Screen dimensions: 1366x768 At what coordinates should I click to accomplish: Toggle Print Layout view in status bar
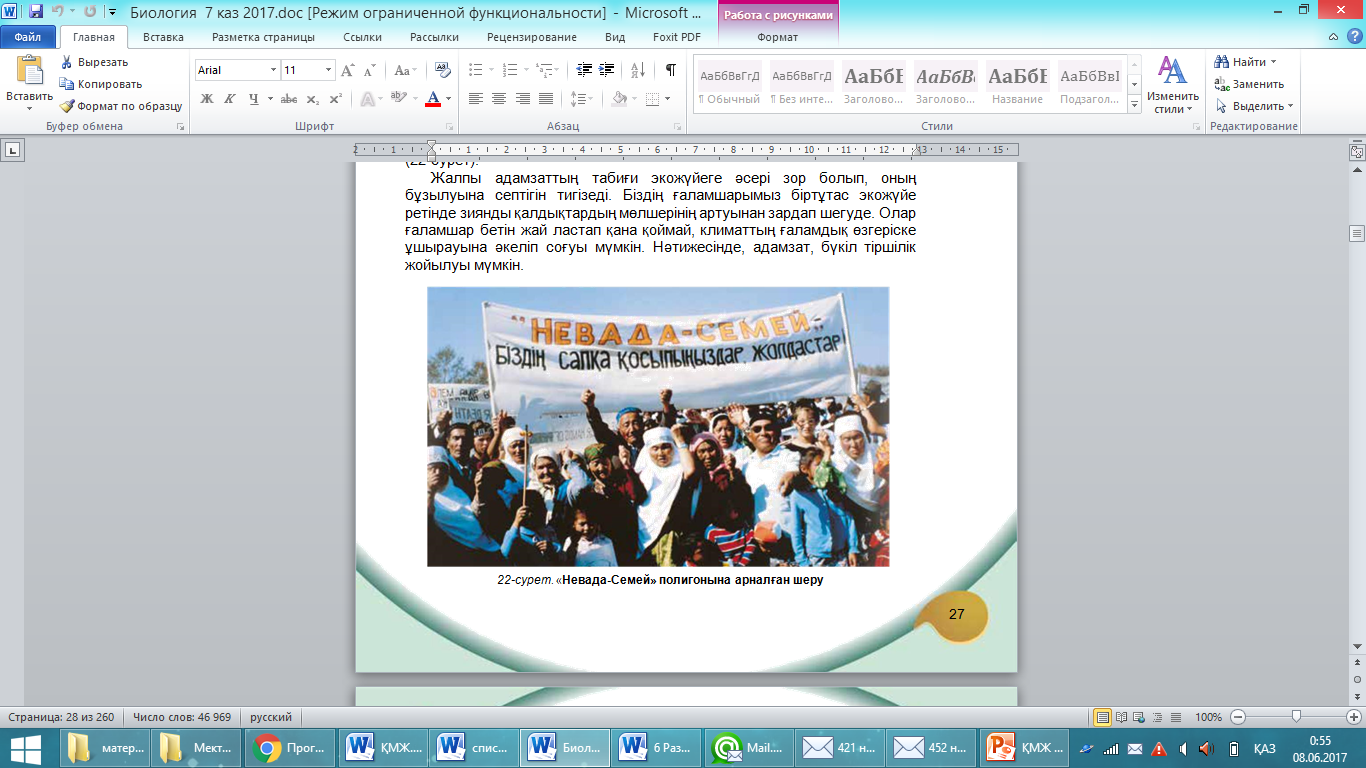[x=1103, y=717]
